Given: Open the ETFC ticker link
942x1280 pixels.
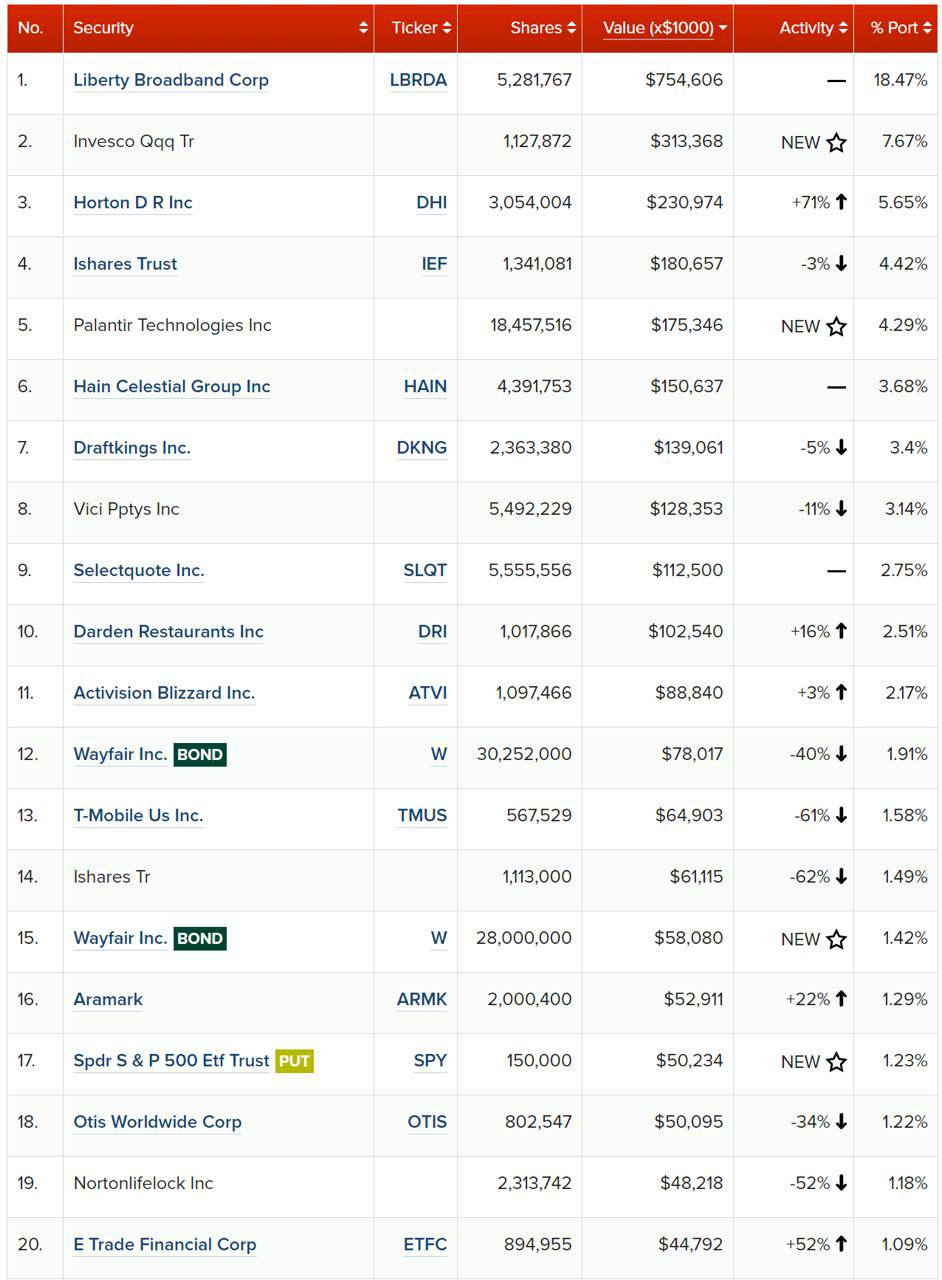Looking at the screenshot, I should coord(425,1245).
